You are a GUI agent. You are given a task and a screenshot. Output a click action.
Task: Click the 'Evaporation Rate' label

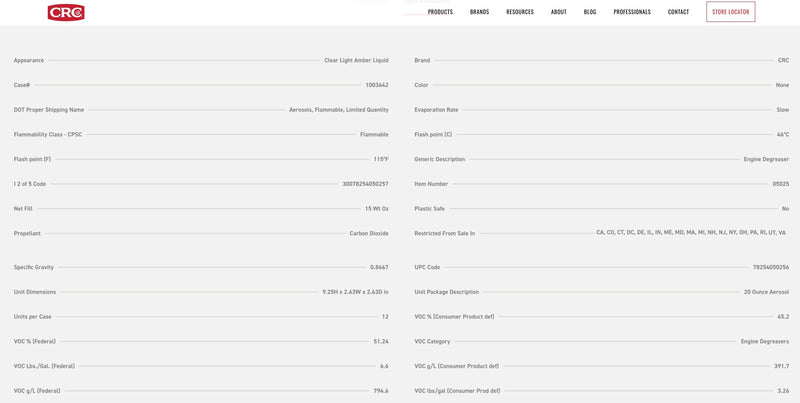click(x=436, y=110)
